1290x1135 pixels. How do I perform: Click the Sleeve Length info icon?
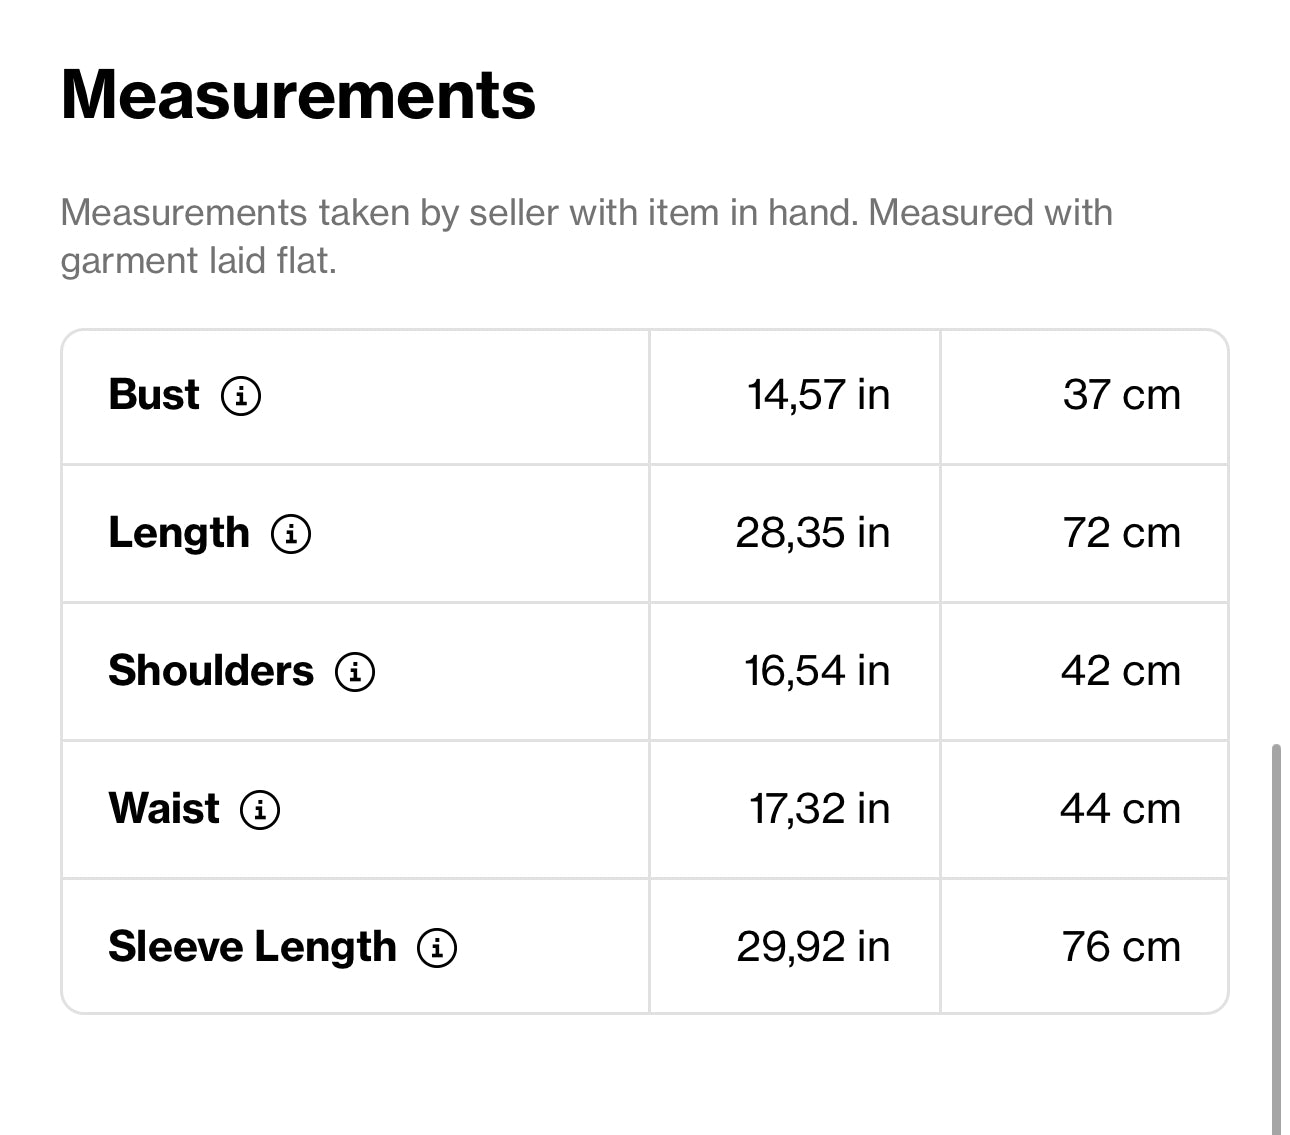click(x=437, y=948)
